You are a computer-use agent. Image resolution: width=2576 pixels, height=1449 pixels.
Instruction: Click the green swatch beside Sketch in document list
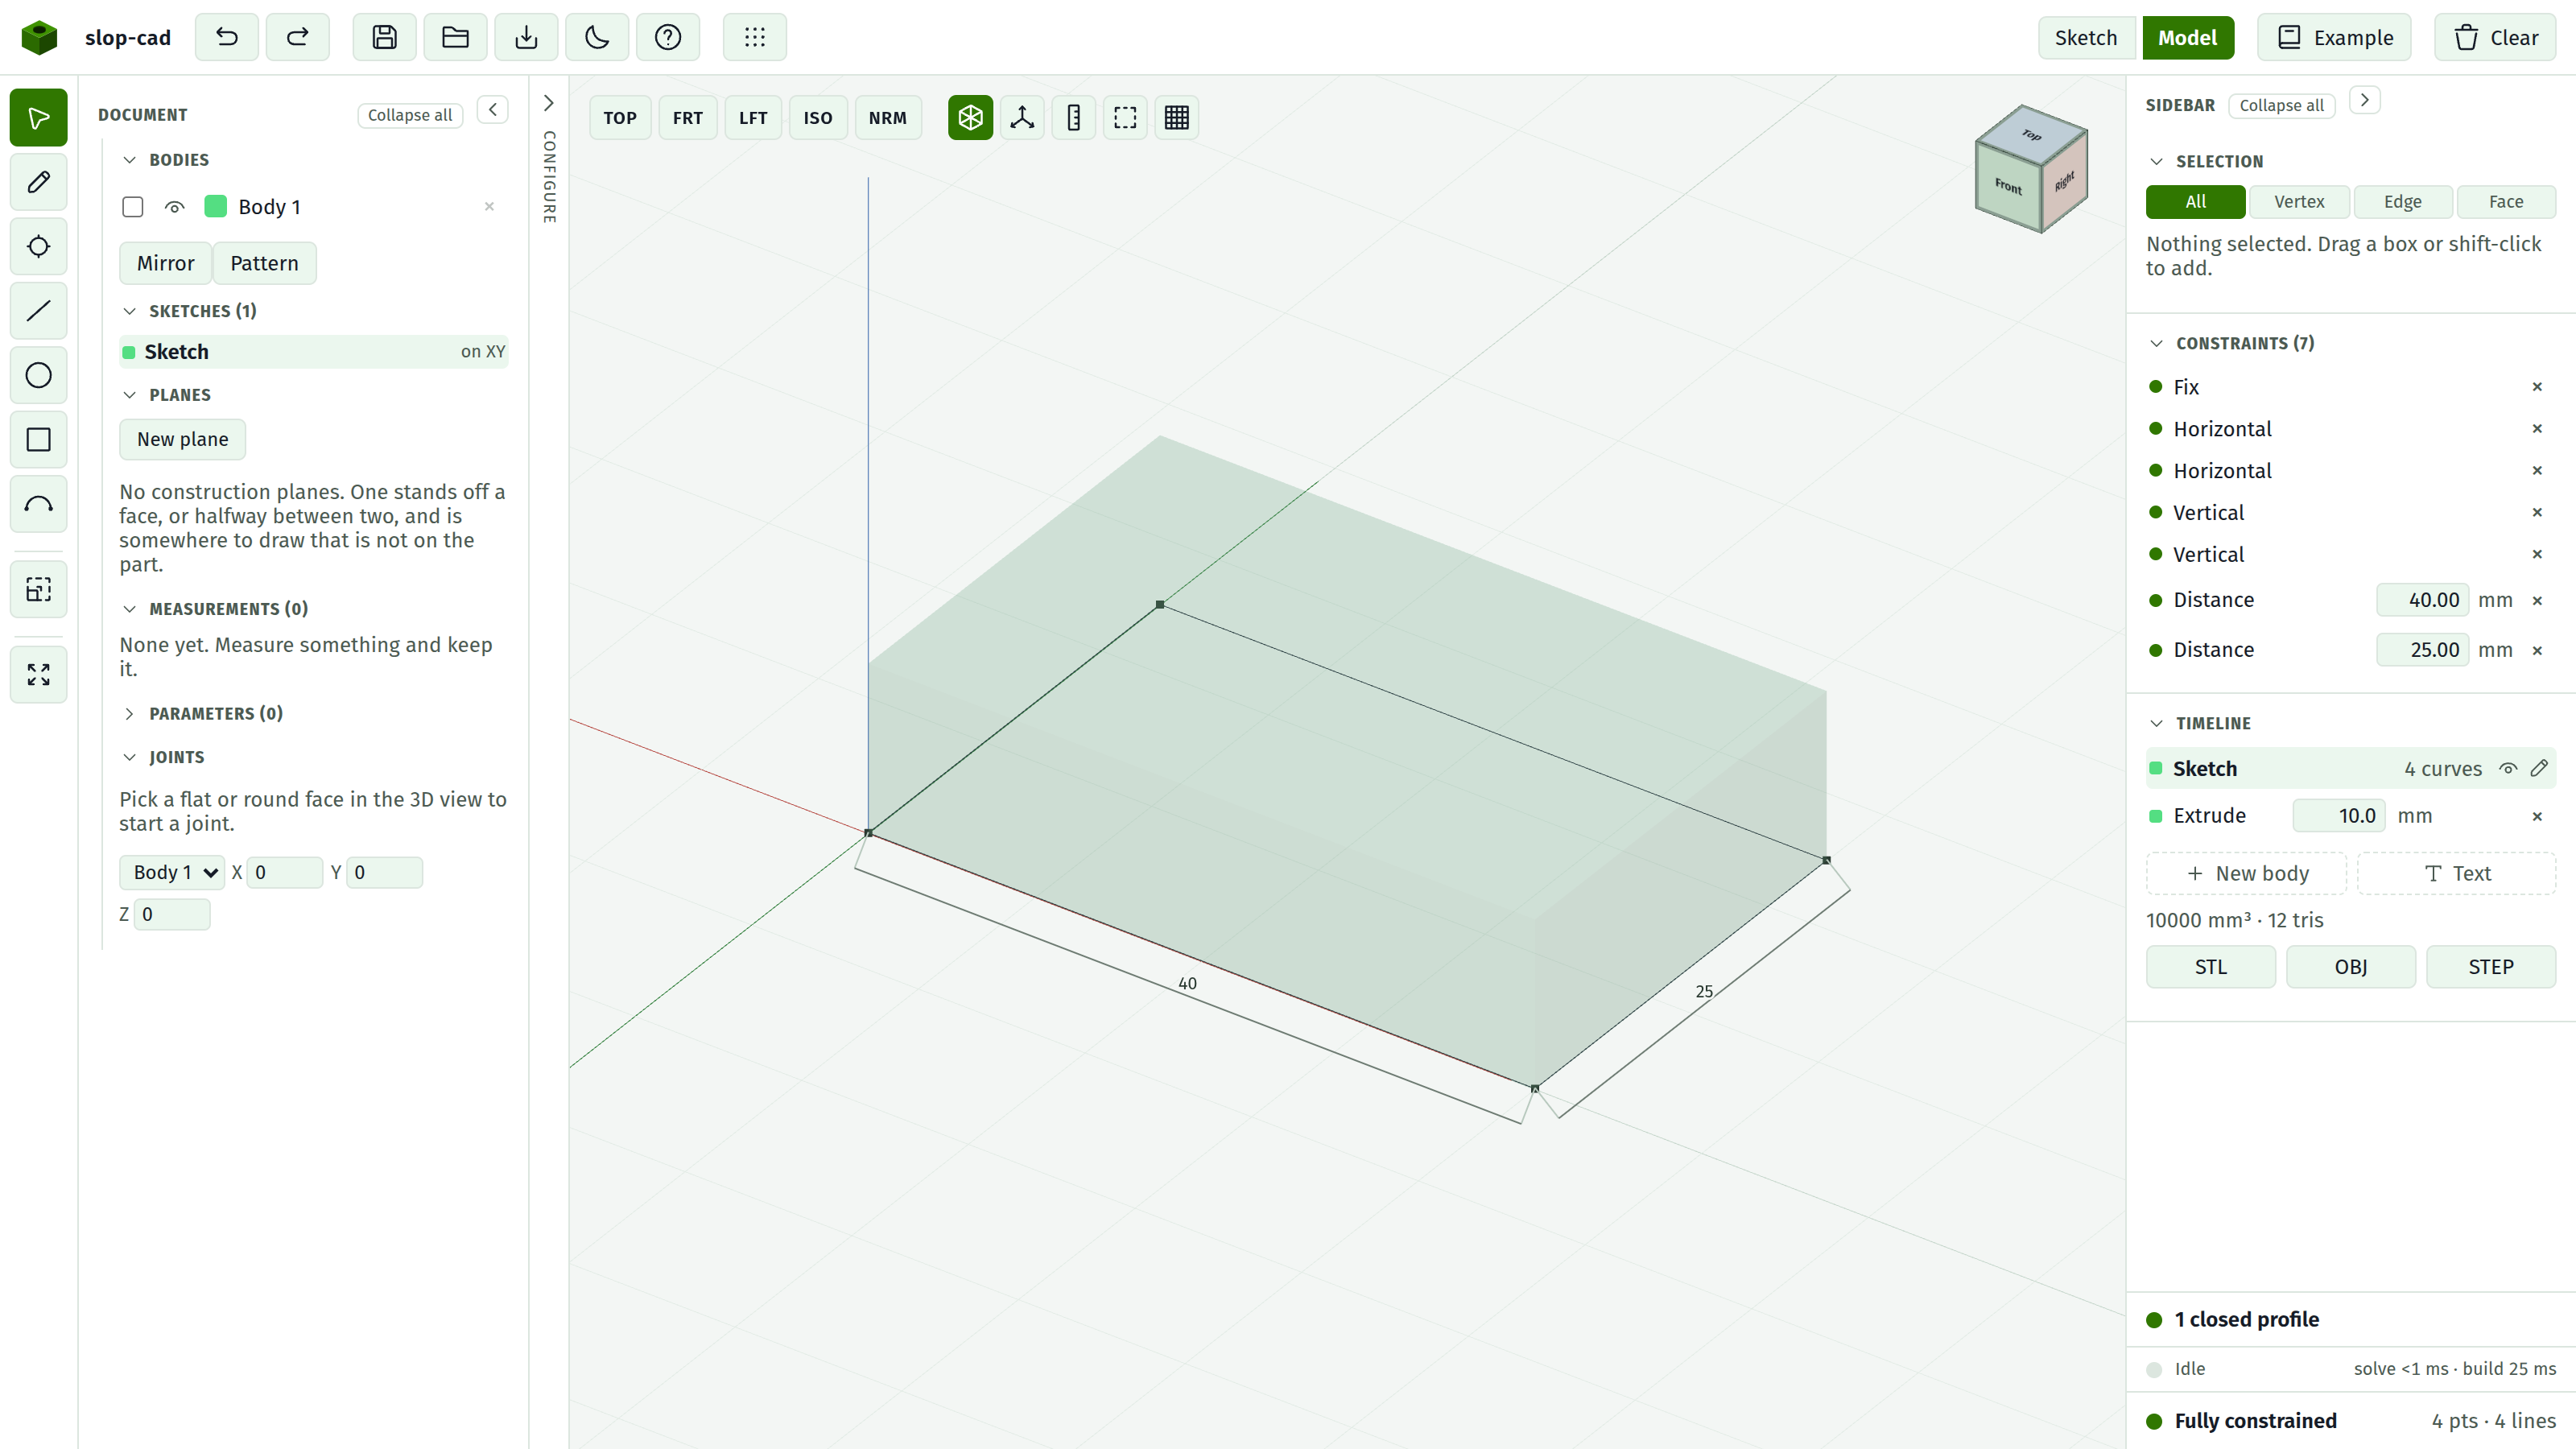[x=128, y=352]
